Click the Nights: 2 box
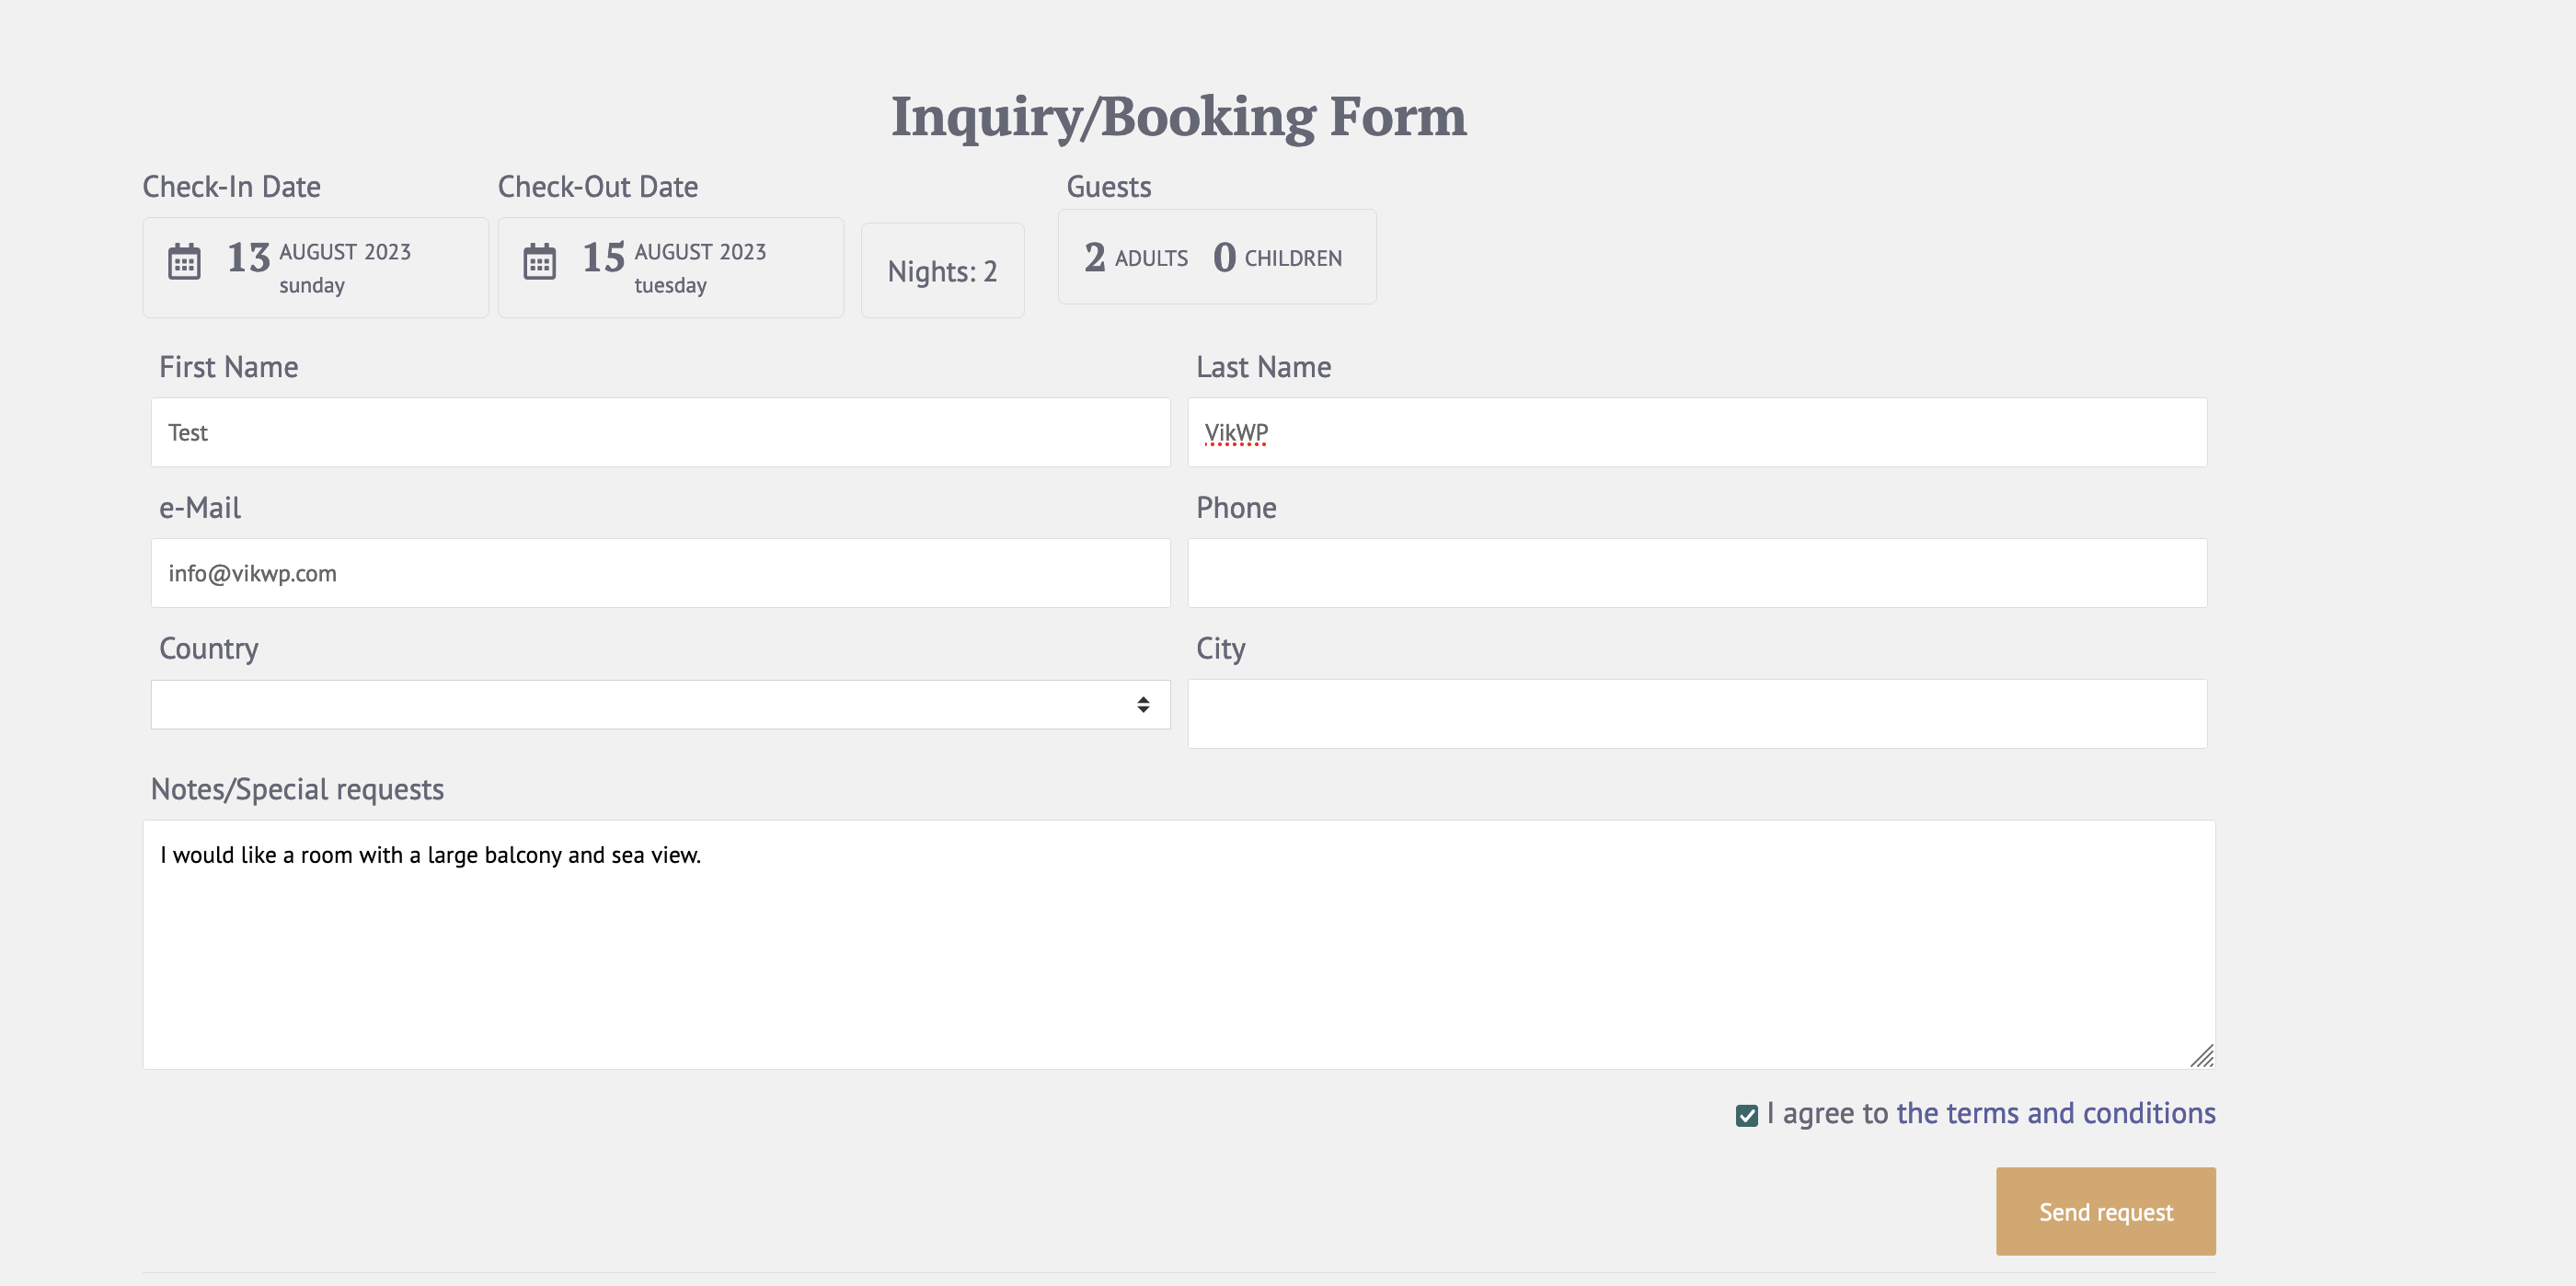 tap(943, 270)
